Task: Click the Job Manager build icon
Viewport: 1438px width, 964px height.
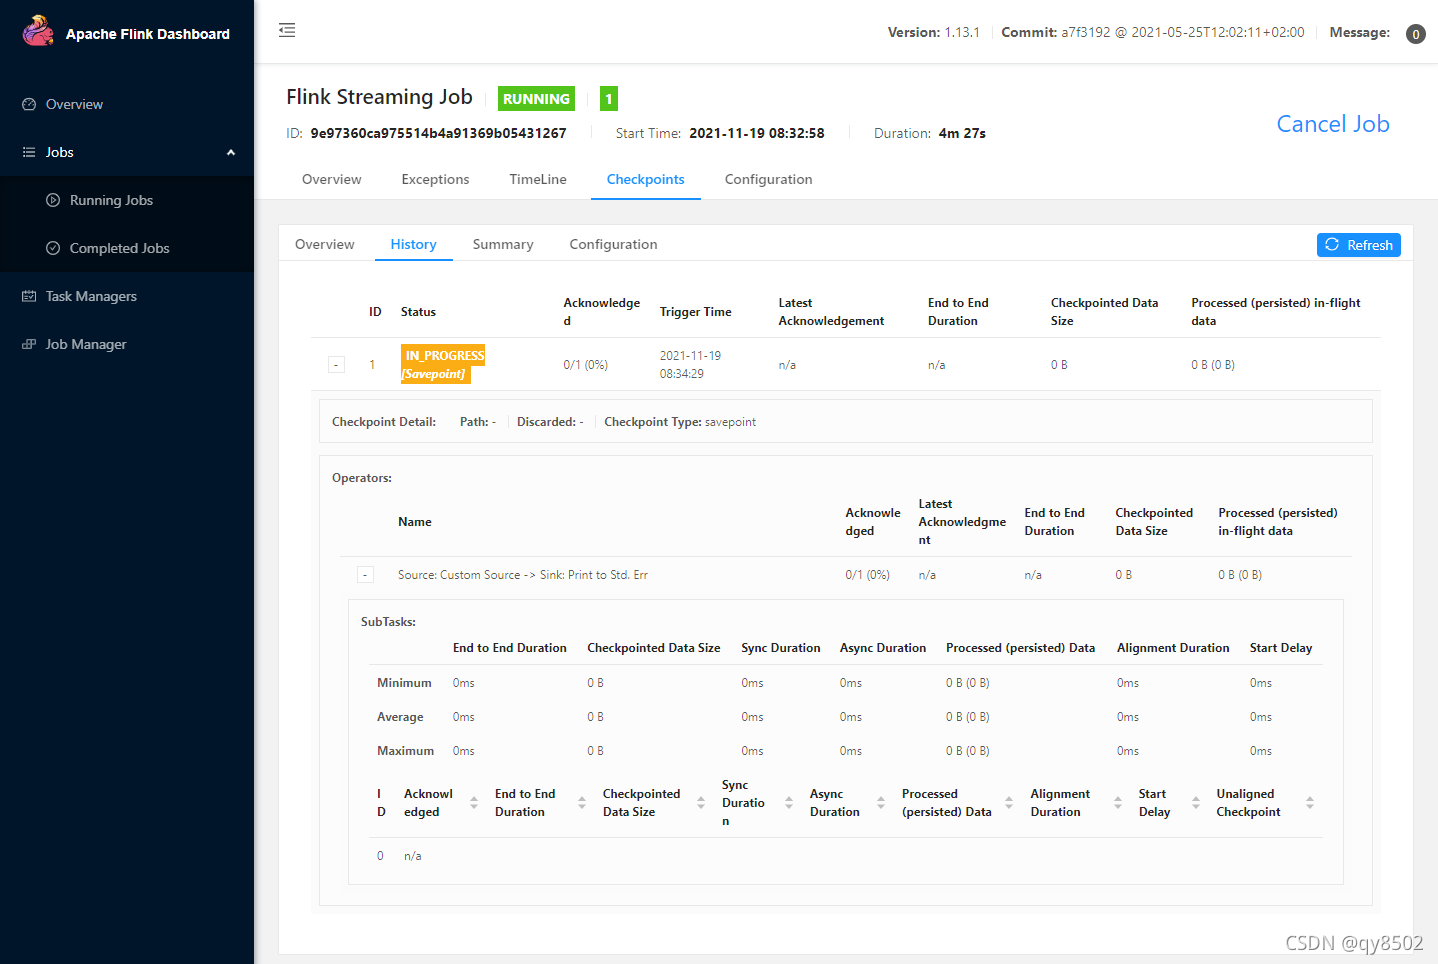Action: pos(29,344)
